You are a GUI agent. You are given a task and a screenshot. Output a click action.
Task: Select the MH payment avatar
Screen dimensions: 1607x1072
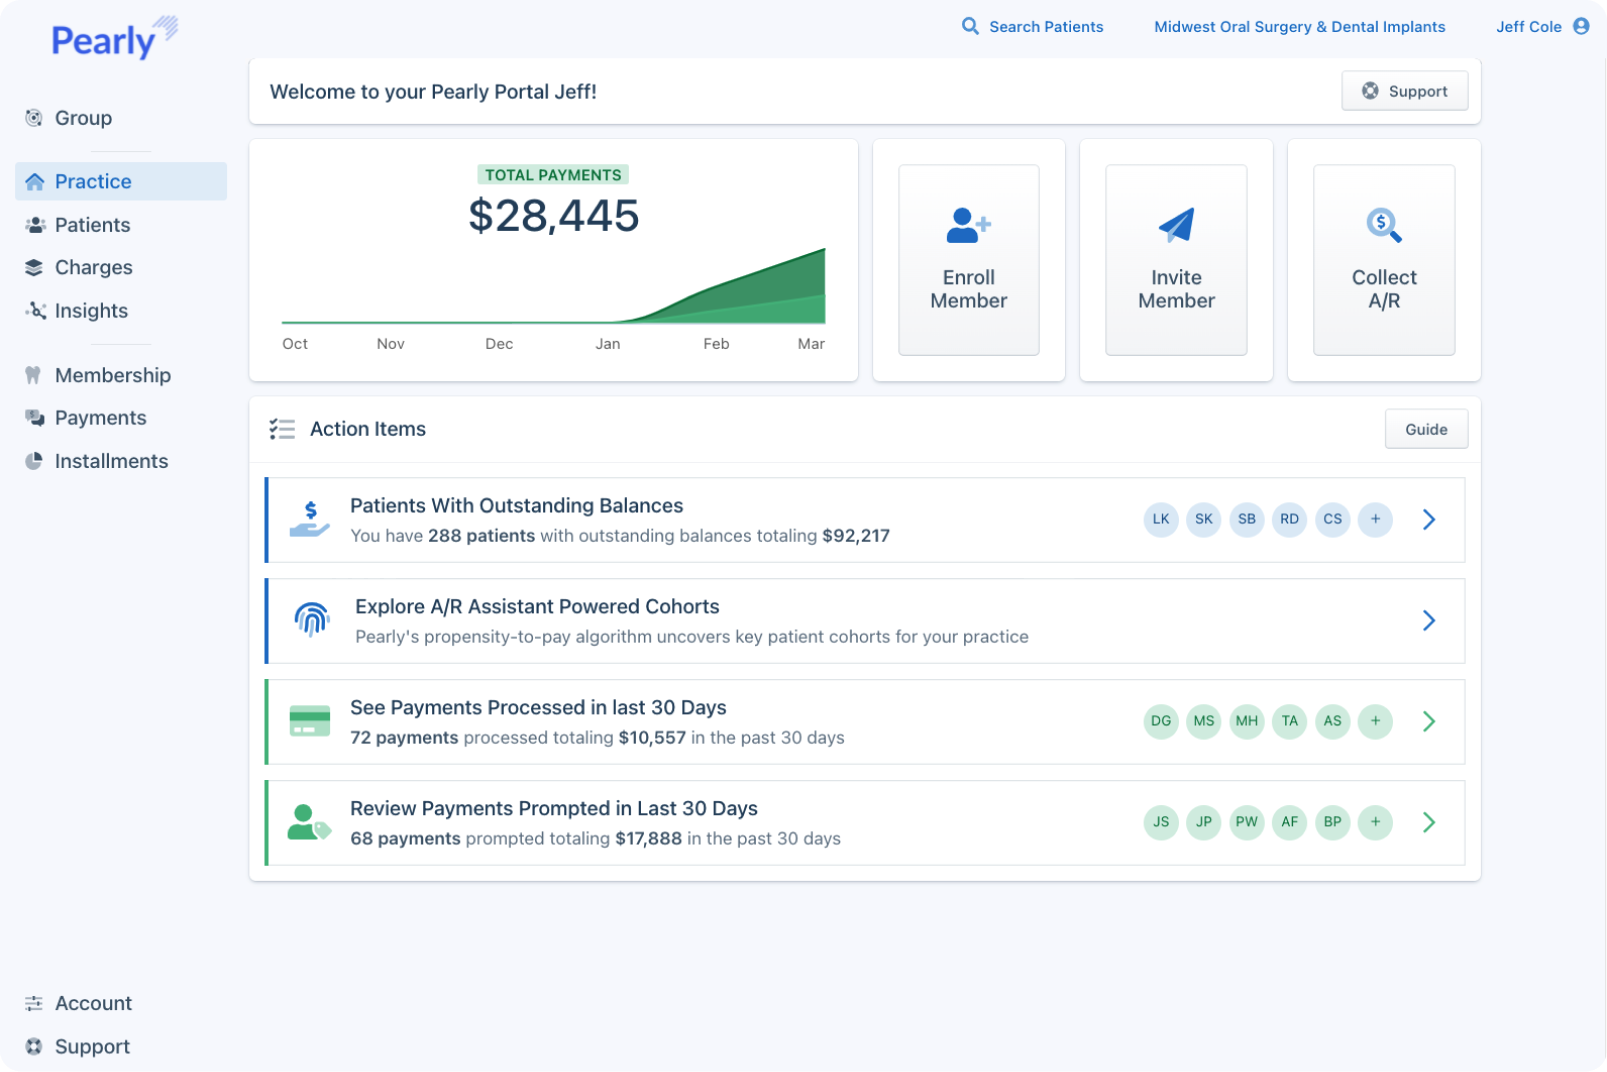[x=1247, y=721]
